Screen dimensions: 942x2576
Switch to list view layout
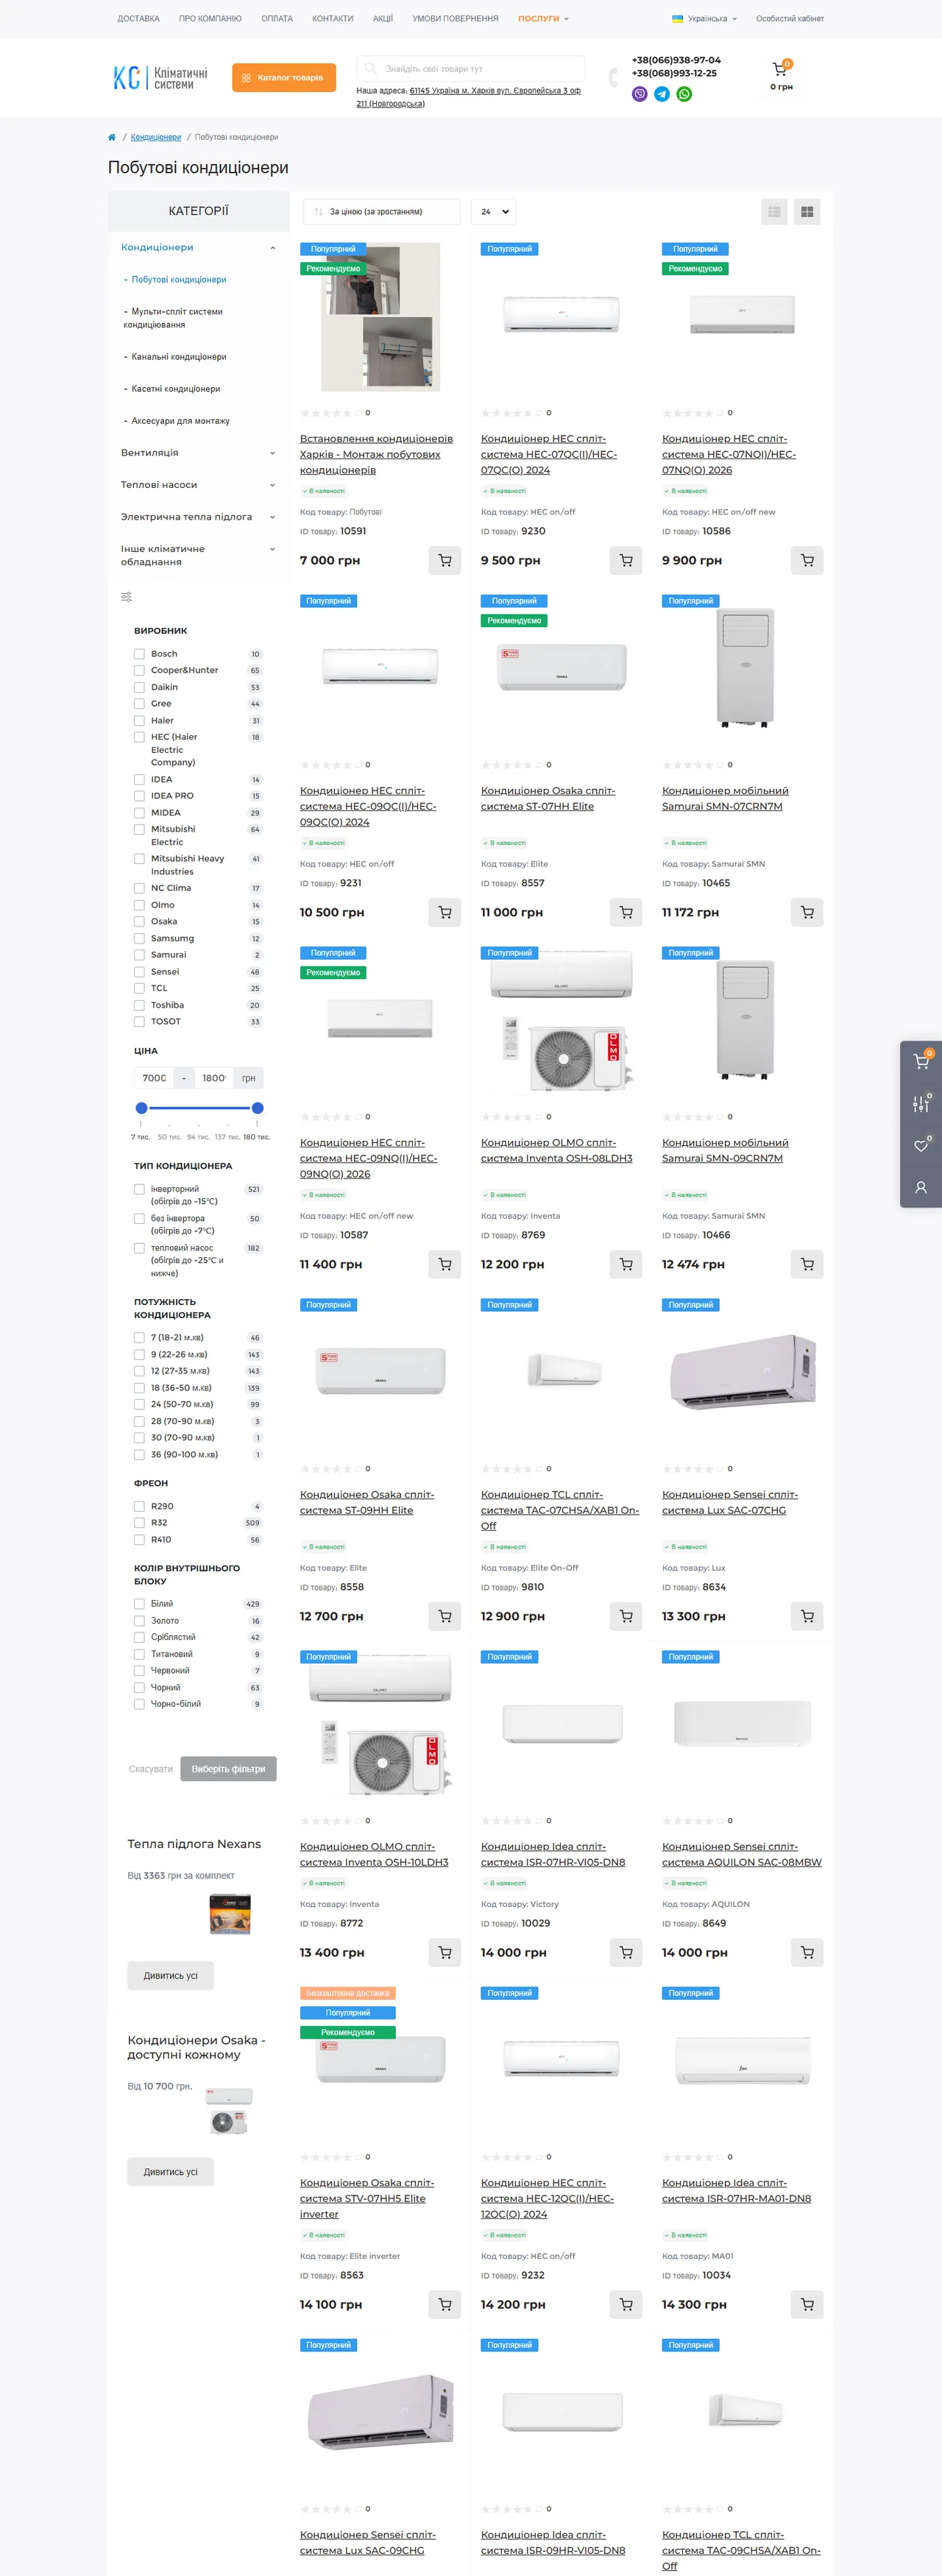[774, 212]
